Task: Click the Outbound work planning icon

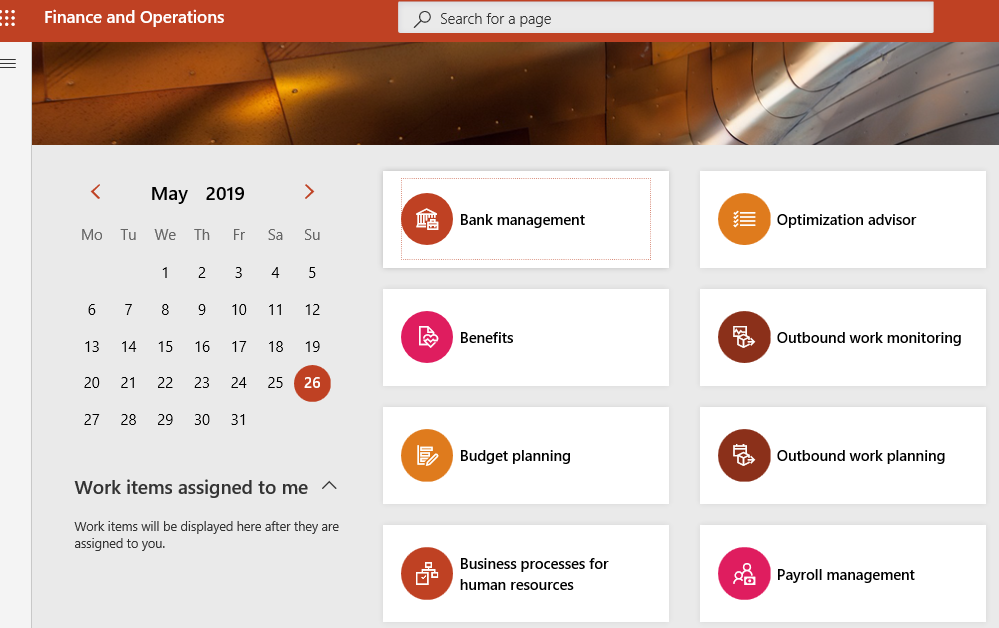Action: point(744,455)
